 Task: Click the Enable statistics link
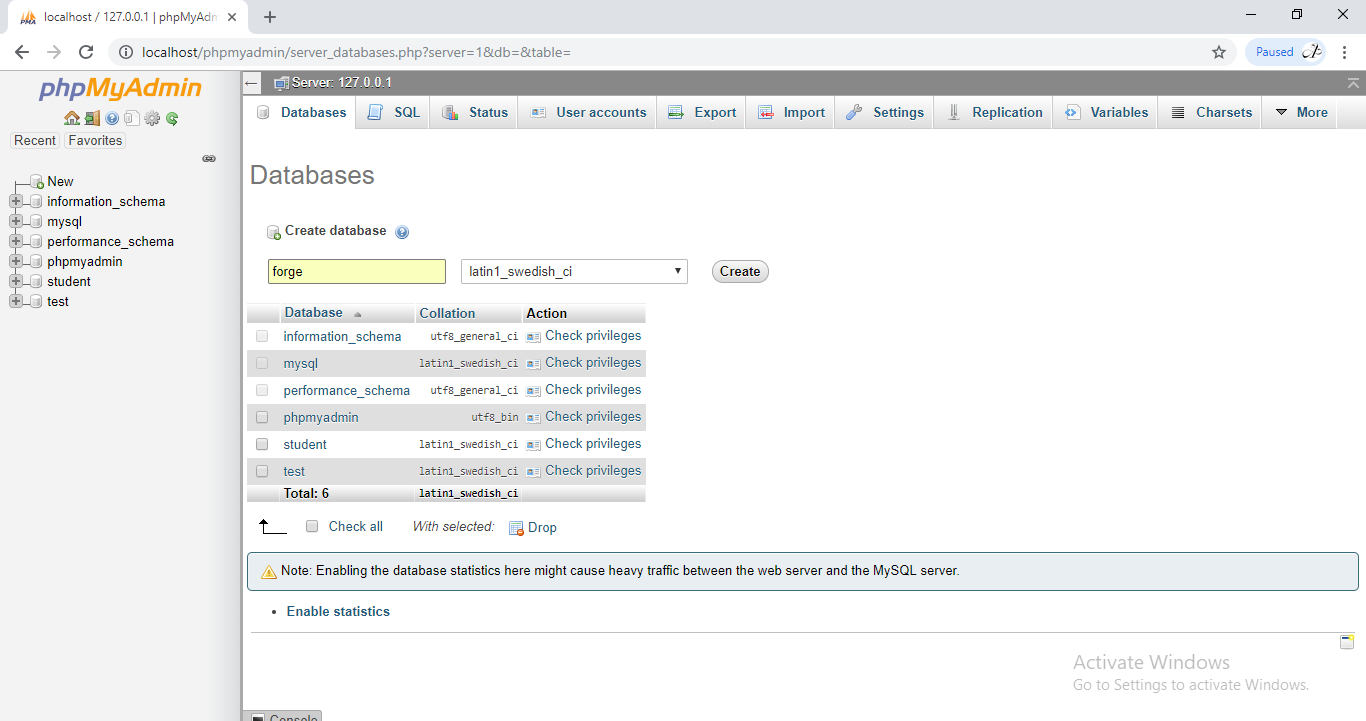(x=338, y=612)
